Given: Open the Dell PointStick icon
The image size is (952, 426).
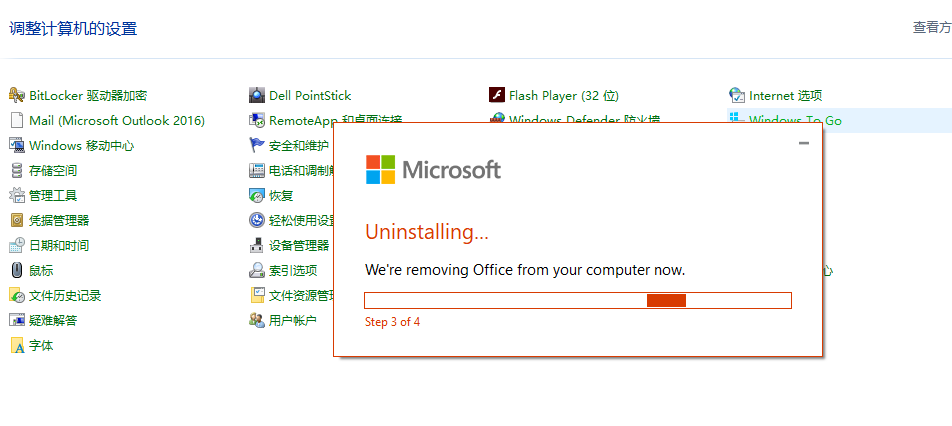Looking at the screenshot, I should click(x=257, y=95).
